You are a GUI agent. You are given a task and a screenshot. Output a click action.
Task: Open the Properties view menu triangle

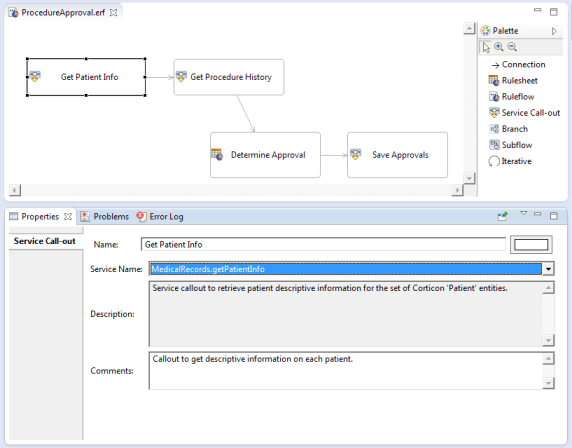[x=523, y=213]
